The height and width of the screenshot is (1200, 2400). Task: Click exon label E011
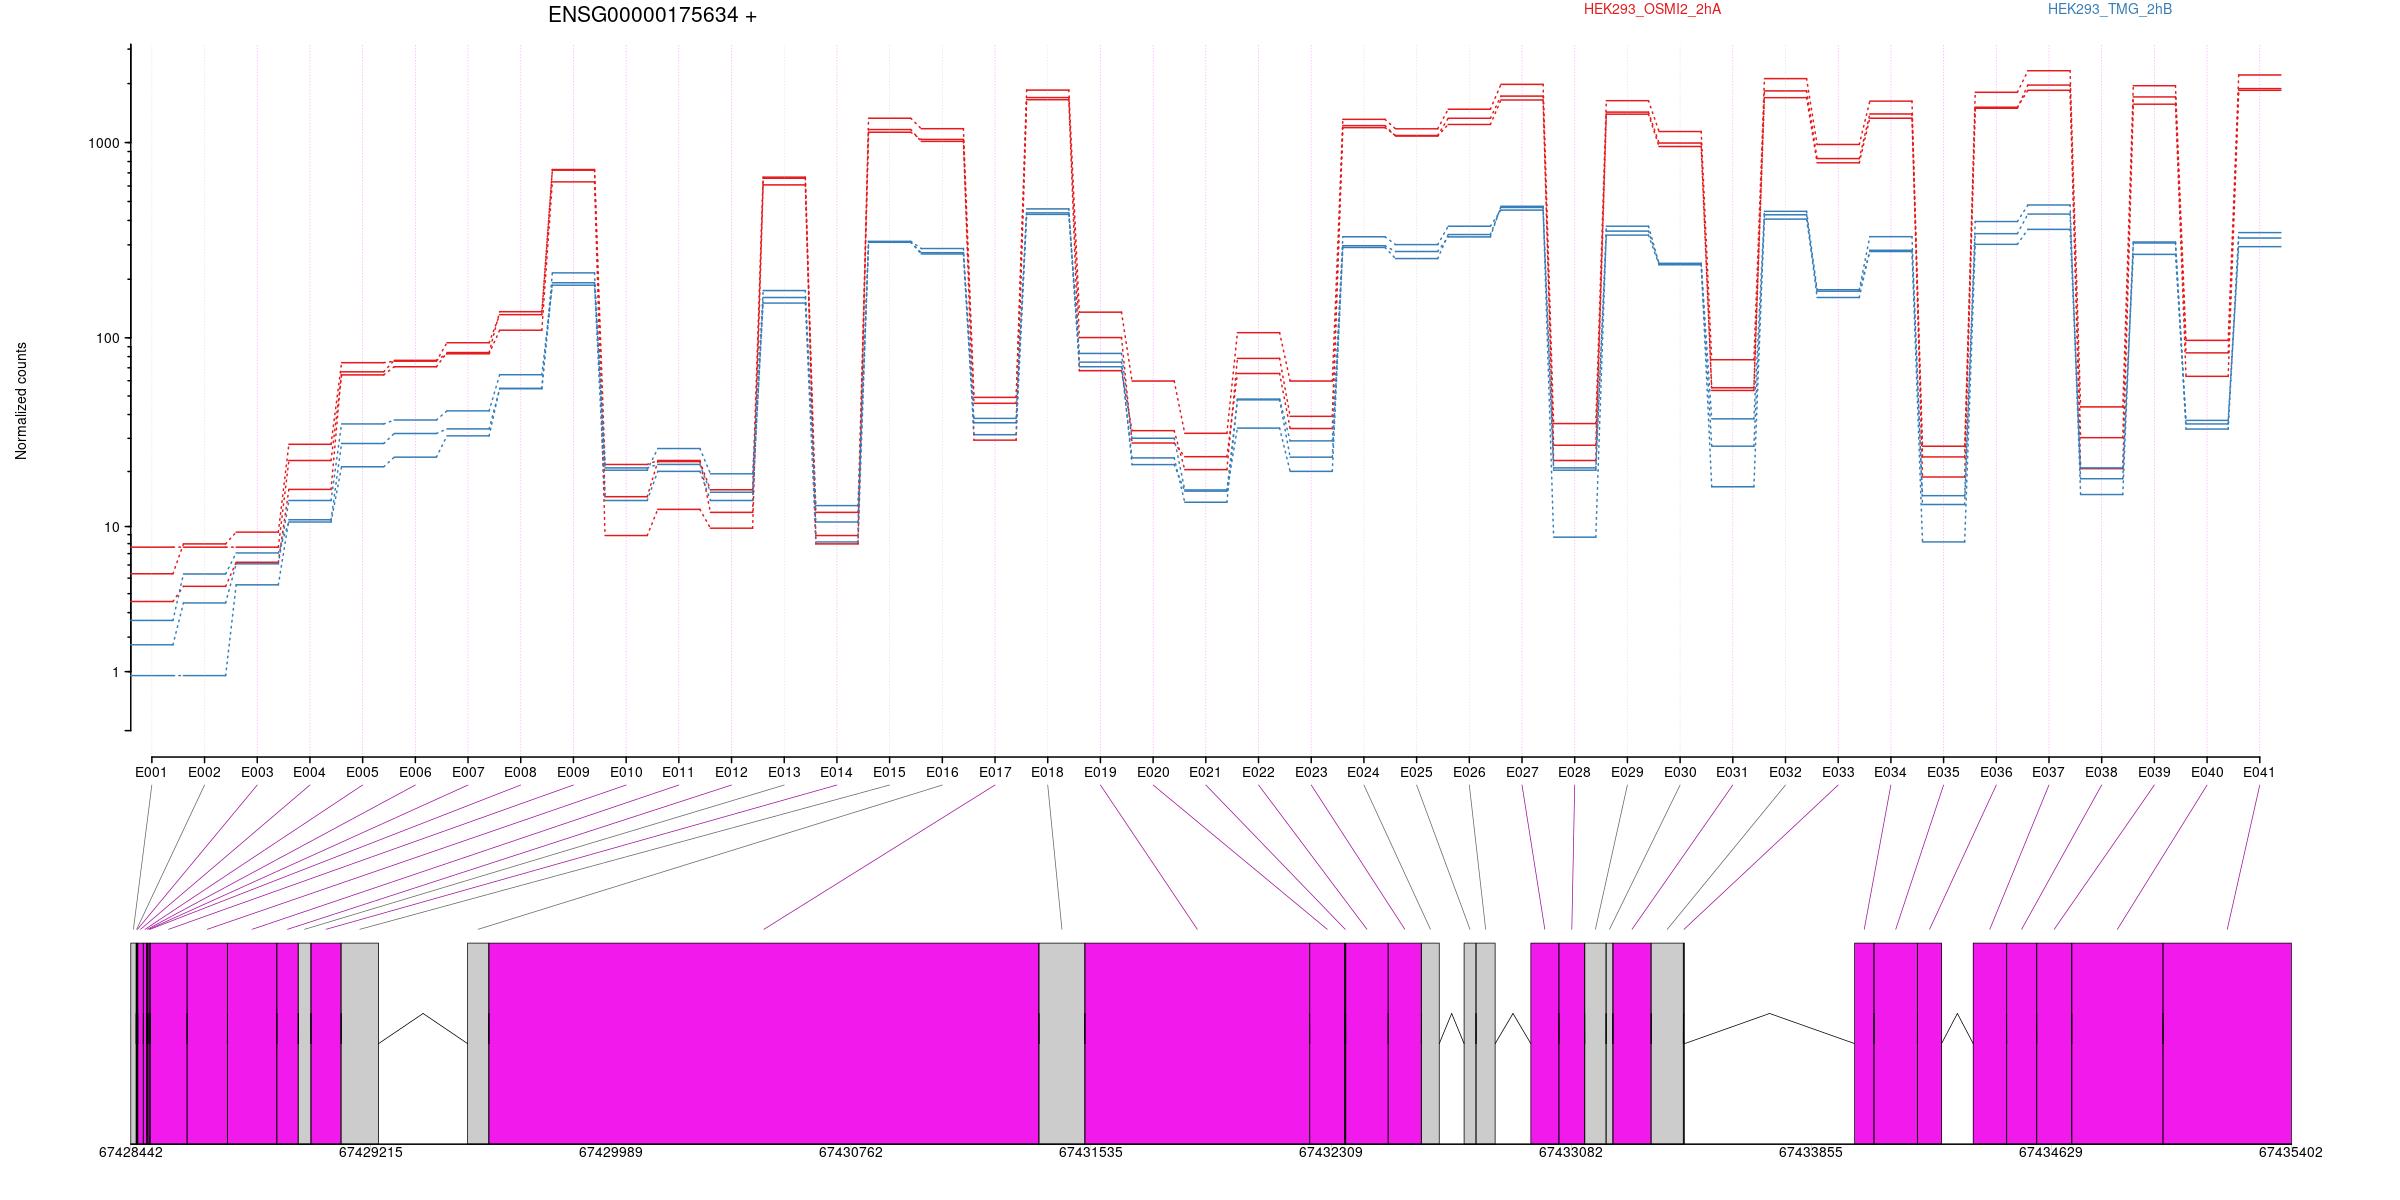(678, 772)
